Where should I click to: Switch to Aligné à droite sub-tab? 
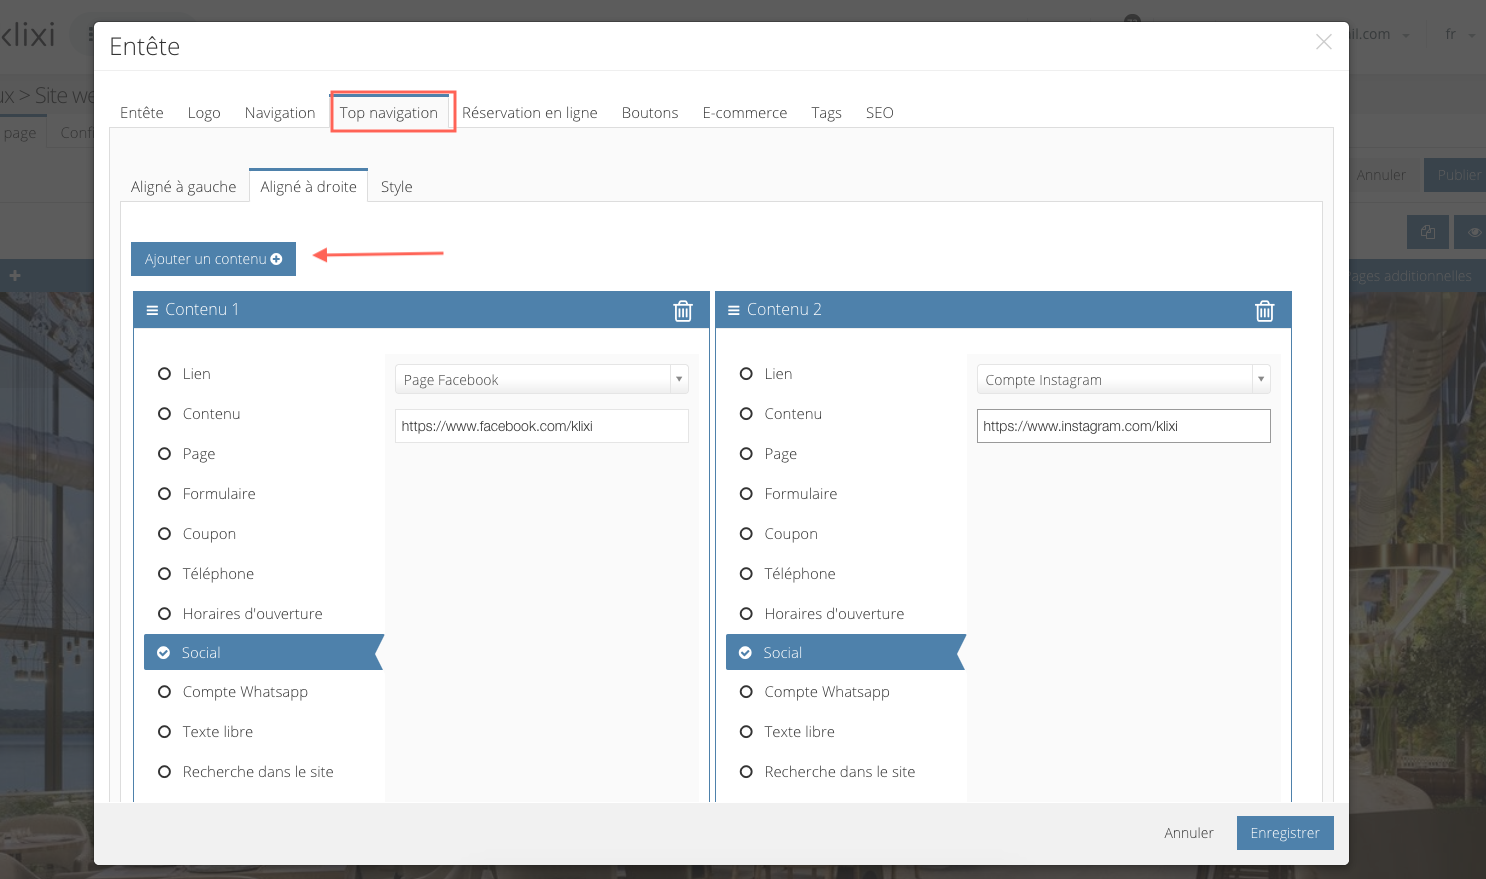click(x=309, y=187)
